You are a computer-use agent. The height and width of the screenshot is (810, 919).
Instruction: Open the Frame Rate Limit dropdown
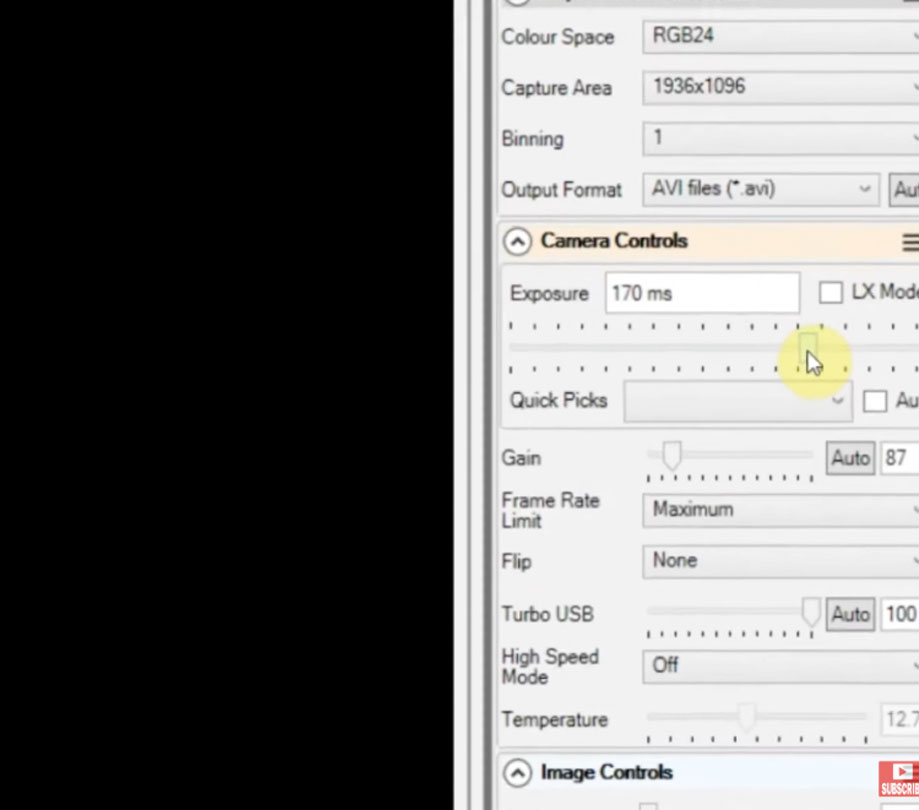pyautogui.click(x=913, y=510)
